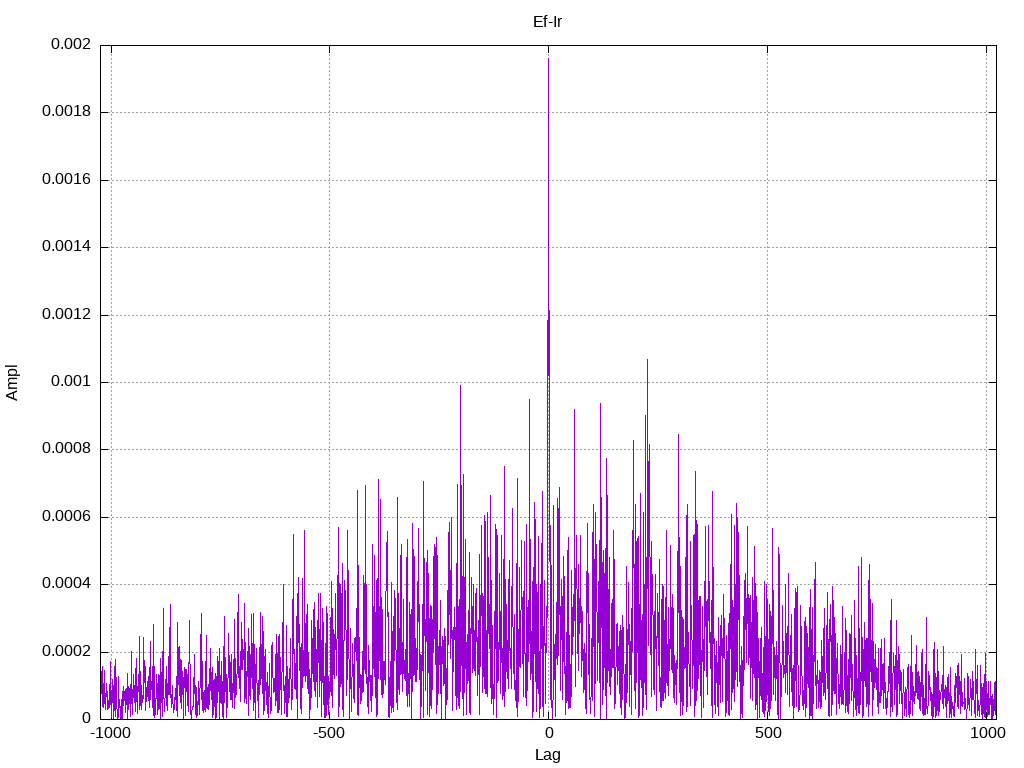Click the 1000 x-axis tick label
This screenshot has height=768, width=1024.
coord(987,733)
